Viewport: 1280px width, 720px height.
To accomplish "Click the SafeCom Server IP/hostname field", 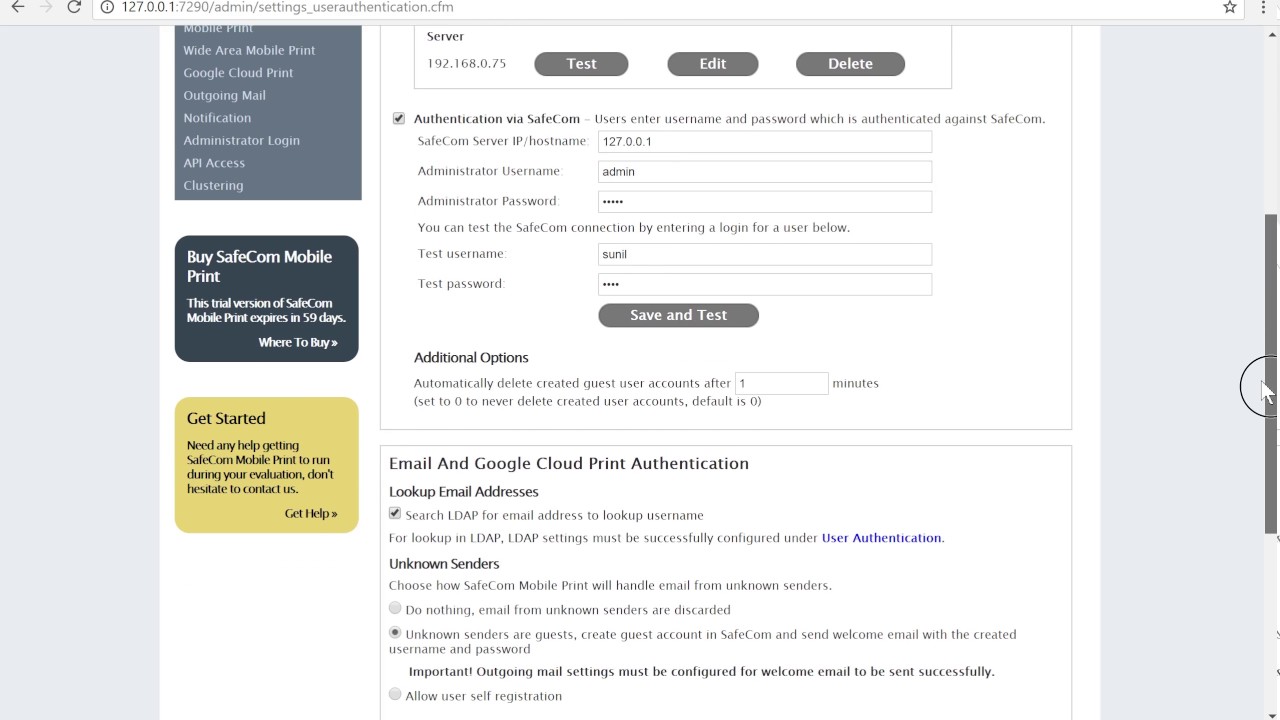I will [764, 142].
